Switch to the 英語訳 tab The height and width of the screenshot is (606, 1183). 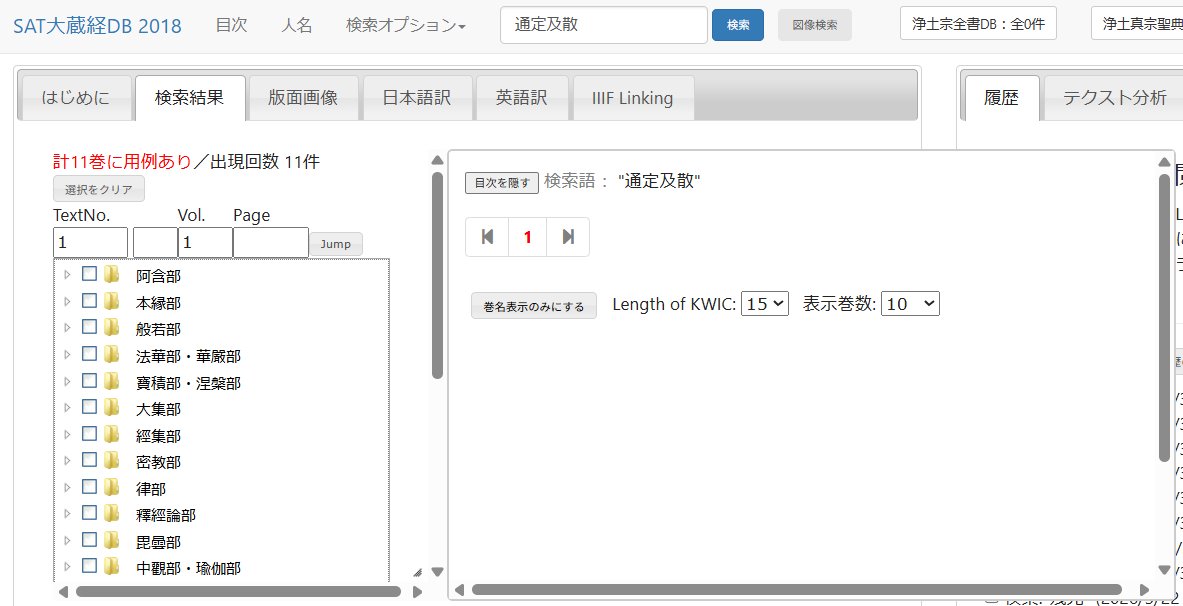point(521,96)
